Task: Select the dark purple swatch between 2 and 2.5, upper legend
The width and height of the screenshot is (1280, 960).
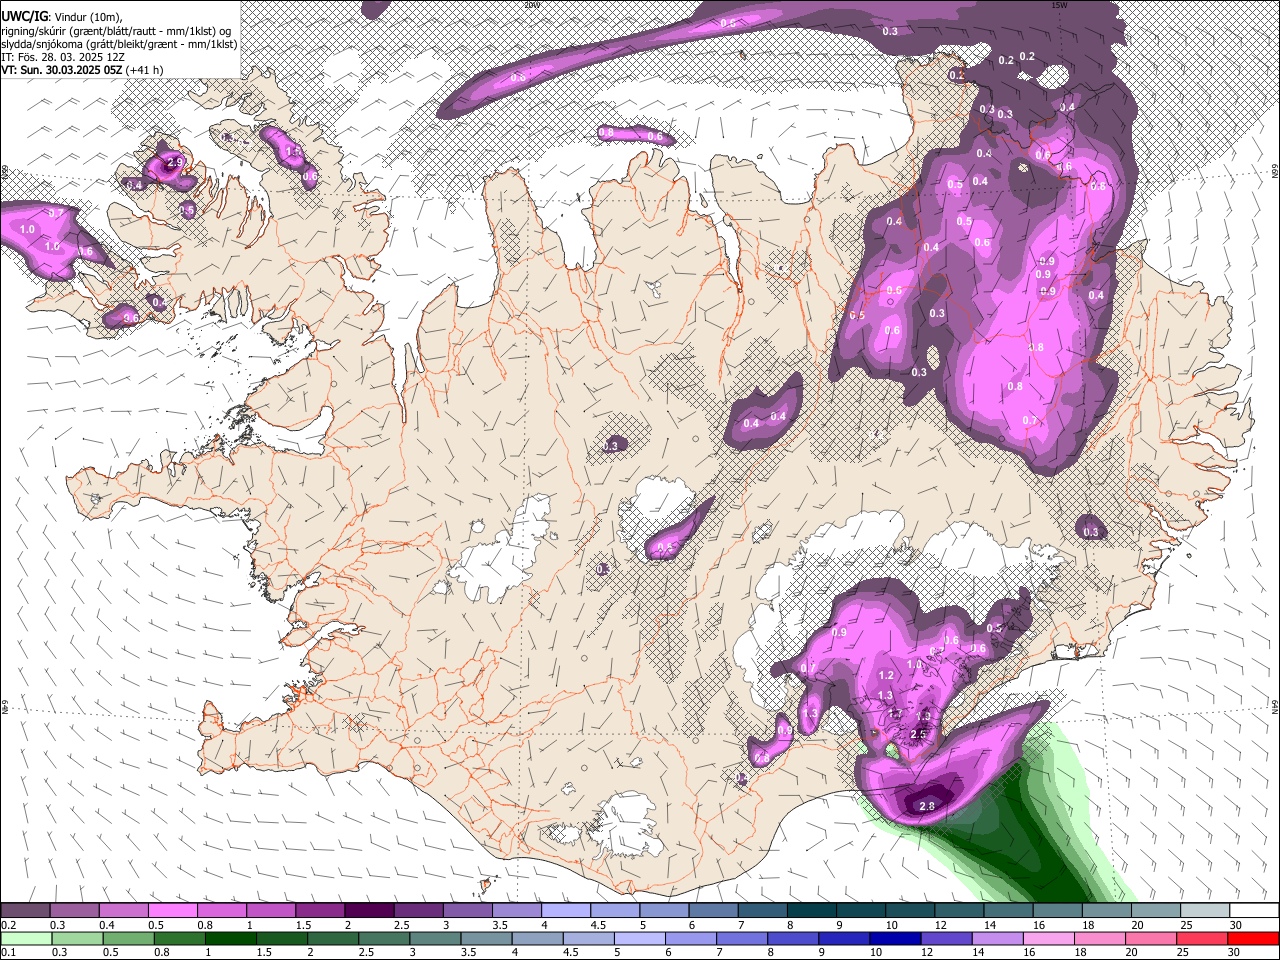Action: tap(370, 911)
